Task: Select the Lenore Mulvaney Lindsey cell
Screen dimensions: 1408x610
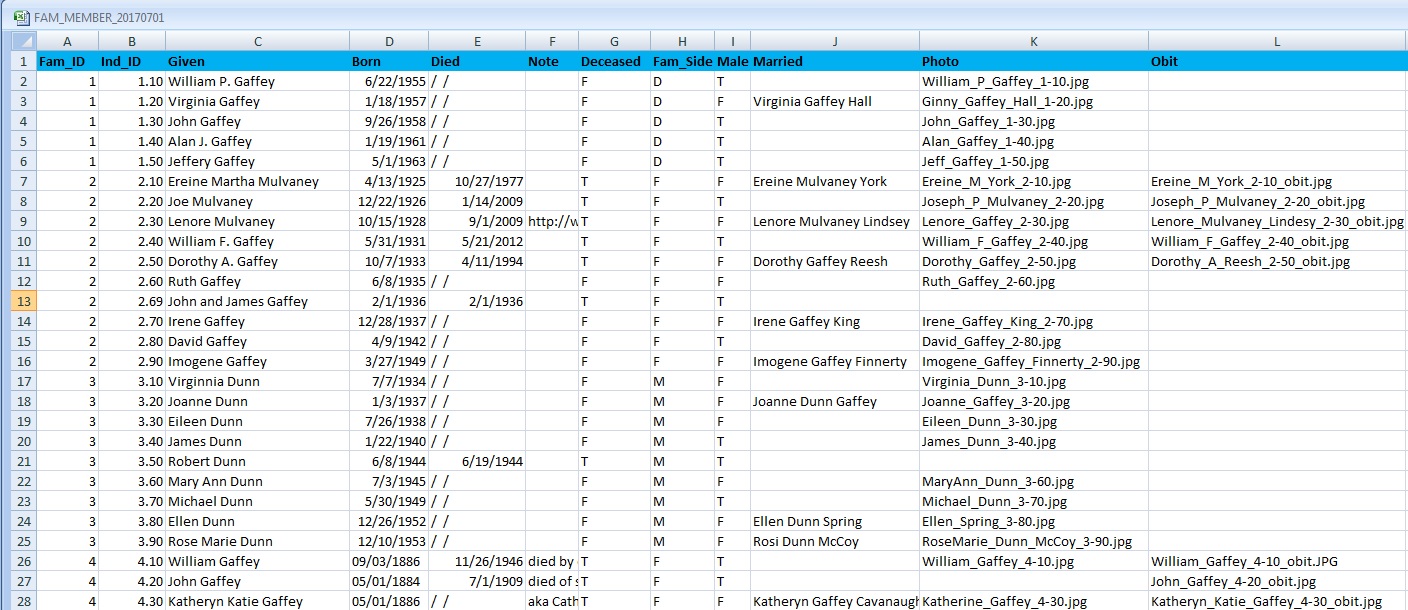Action: coord(835,221)
